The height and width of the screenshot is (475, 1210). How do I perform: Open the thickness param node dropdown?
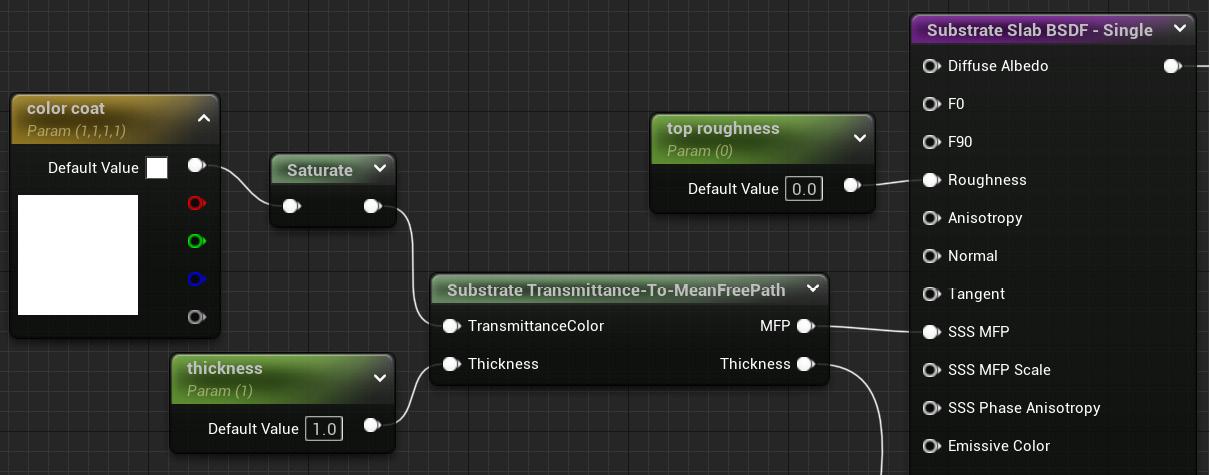380,378
